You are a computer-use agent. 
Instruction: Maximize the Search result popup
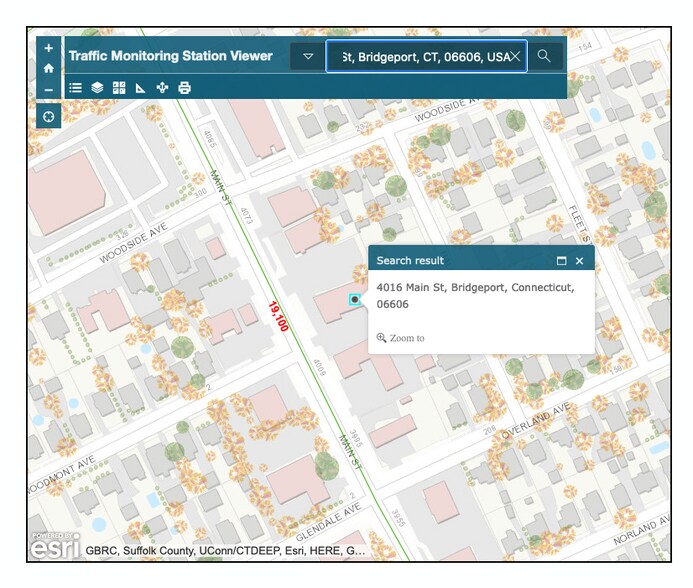click(x=561, y=261)
